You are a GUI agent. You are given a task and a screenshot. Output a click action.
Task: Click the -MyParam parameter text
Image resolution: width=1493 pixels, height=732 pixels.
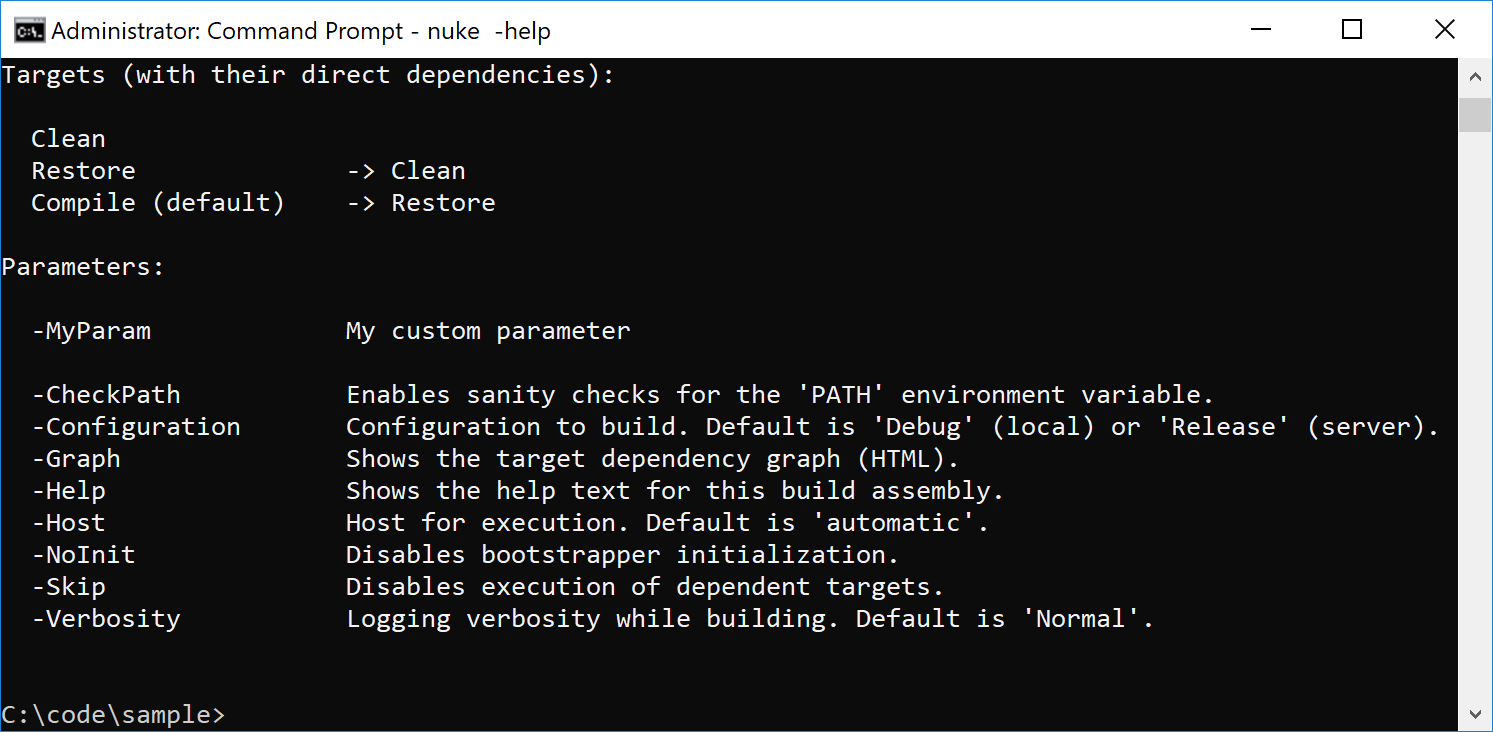[x=91, y=331]
